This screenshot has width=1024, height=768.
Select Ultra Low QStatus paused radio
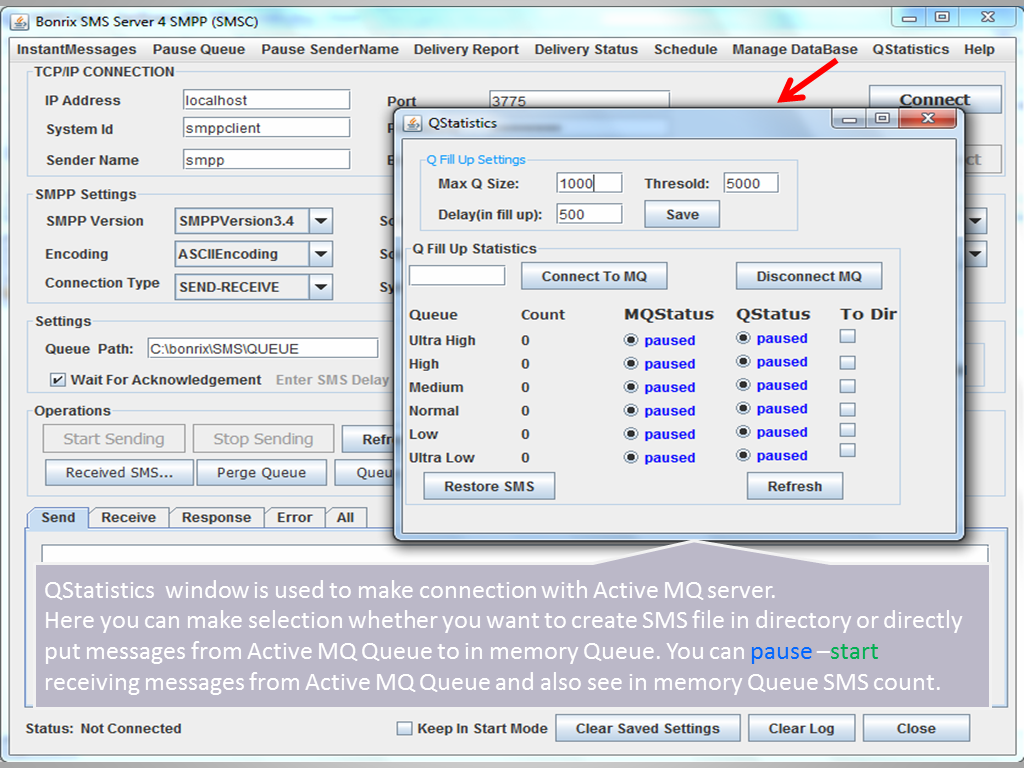pos(743,456)
